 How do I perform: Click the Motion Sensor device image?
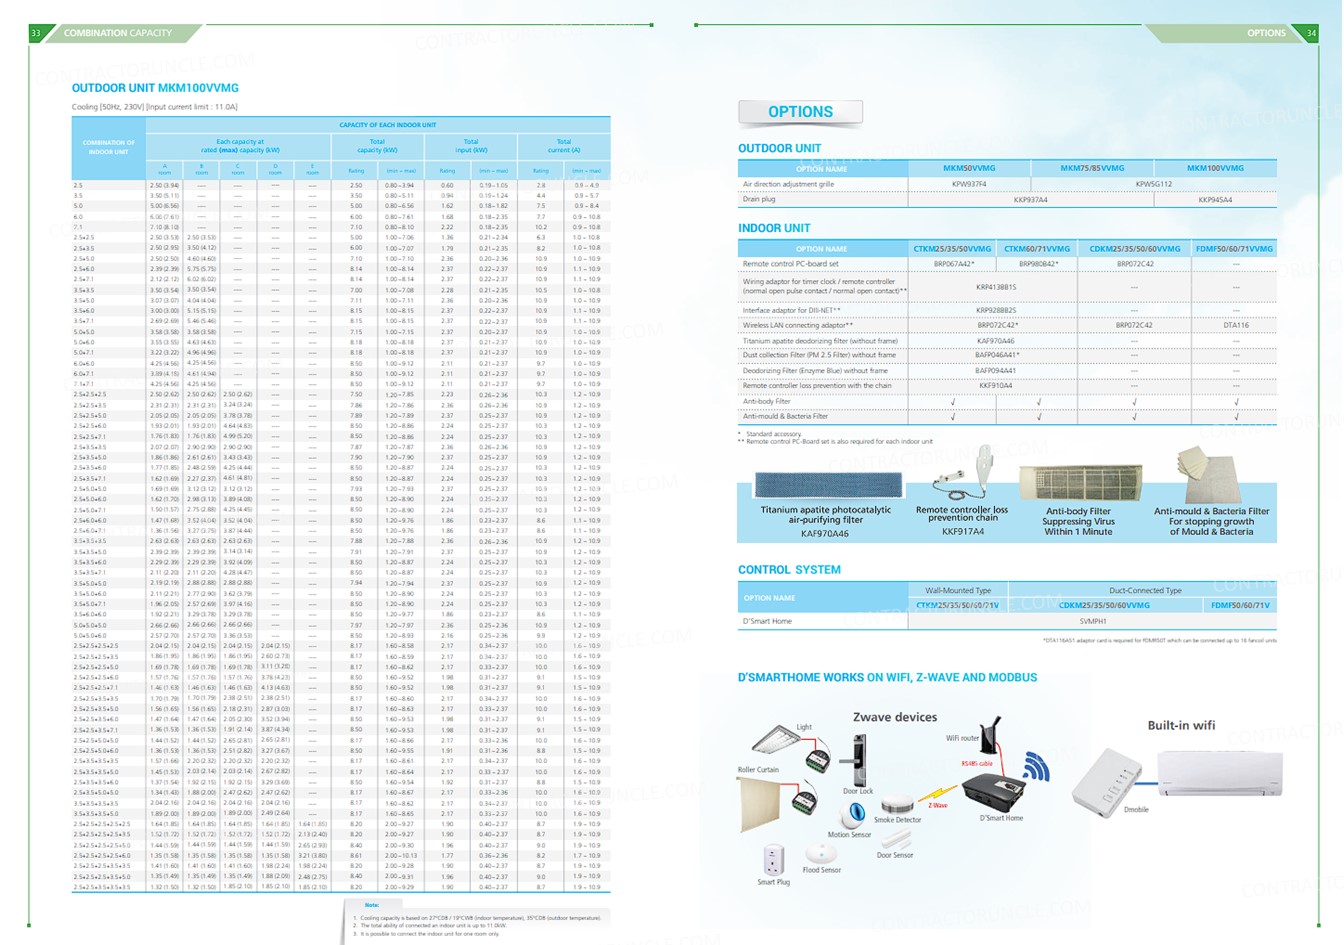tap(851, 817)
